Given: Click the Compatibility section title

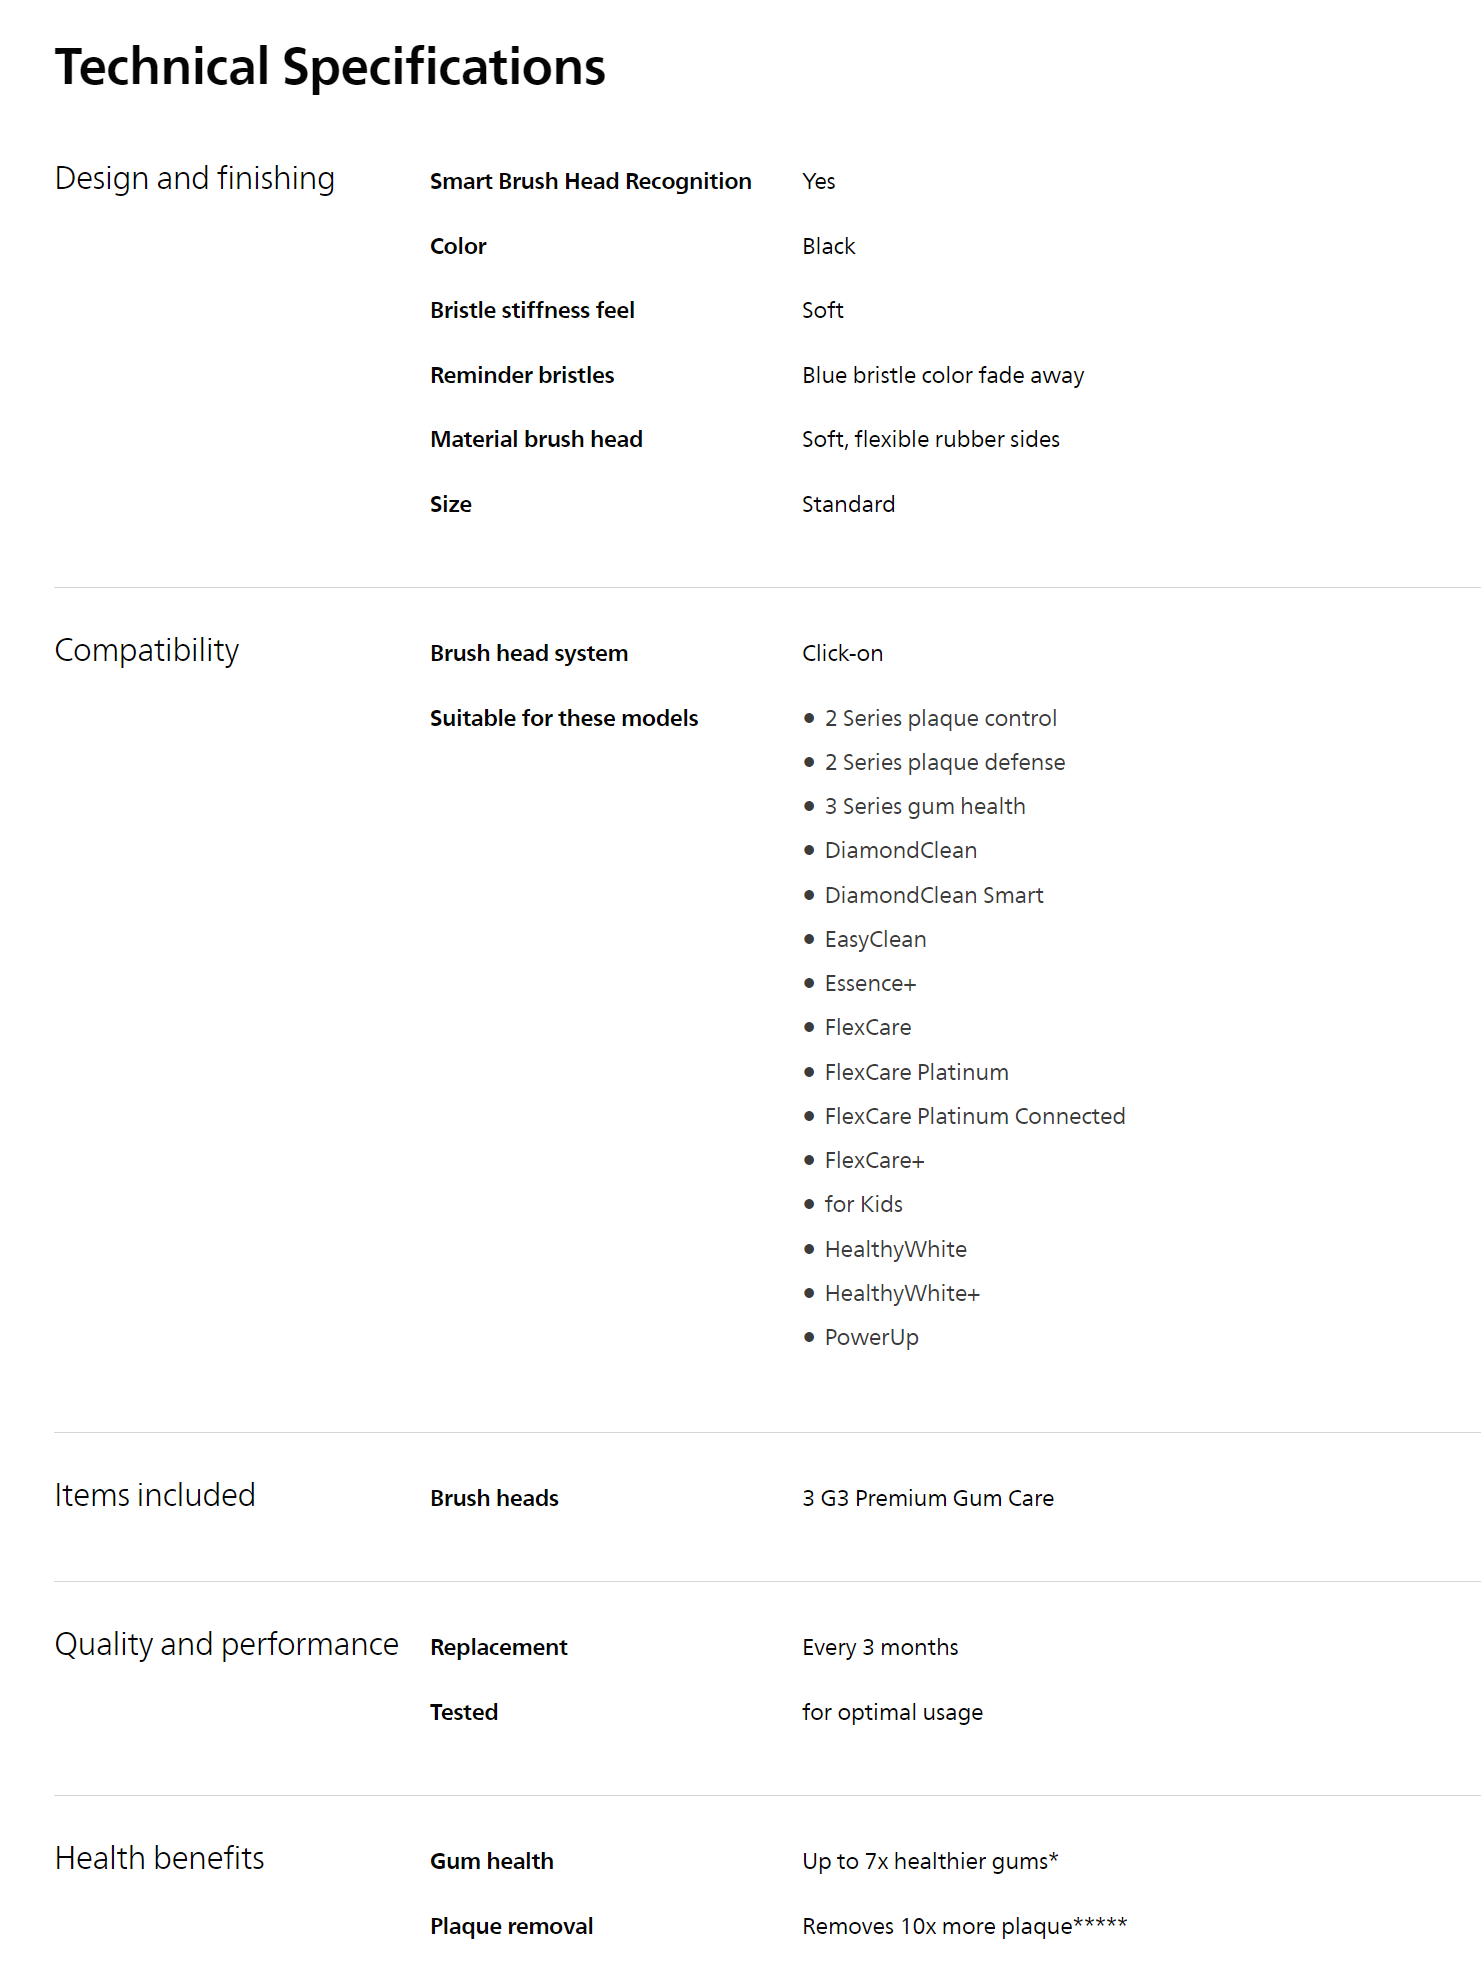Looking at the screenshot, I should pos(147,651).
